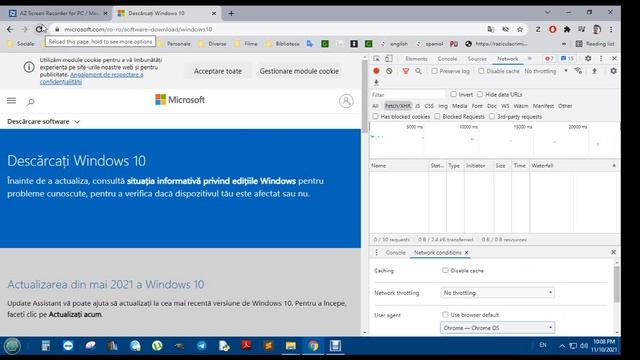
Task: Close the Network conditions drawer tab
Action: (x=467, y=253)
